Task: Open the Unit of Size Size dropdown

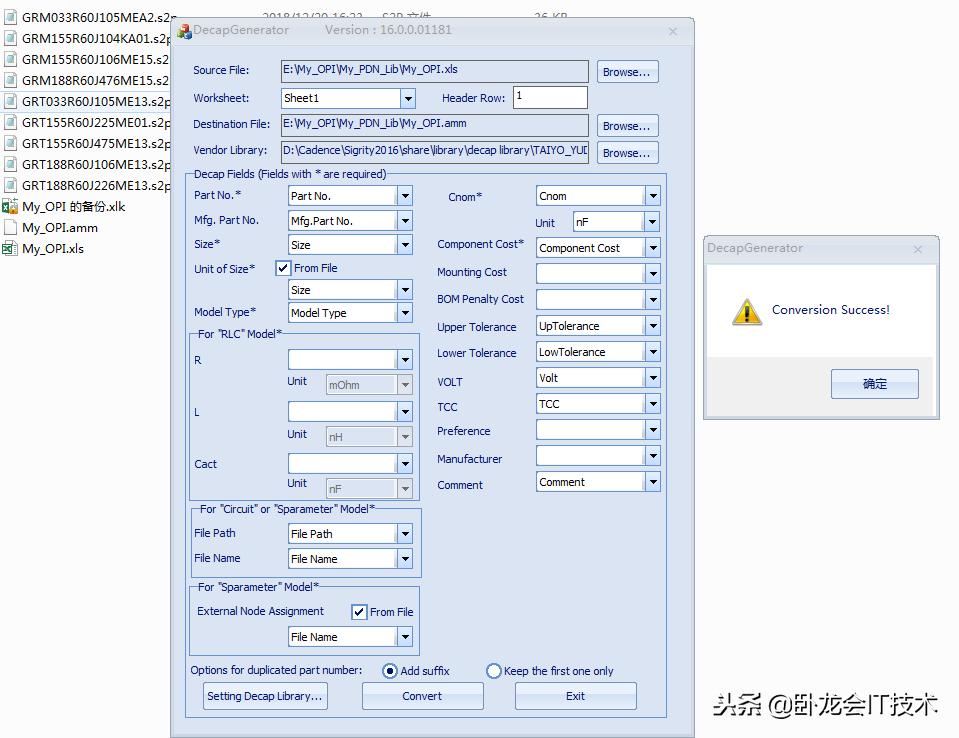Action: [405, 290]
